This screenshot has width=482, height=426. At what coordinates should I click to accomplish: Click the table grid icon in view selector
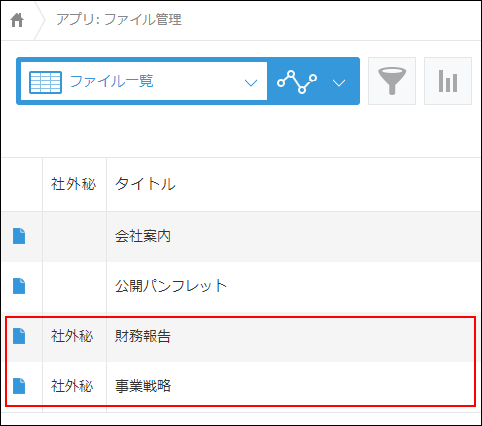click(45, 82)
